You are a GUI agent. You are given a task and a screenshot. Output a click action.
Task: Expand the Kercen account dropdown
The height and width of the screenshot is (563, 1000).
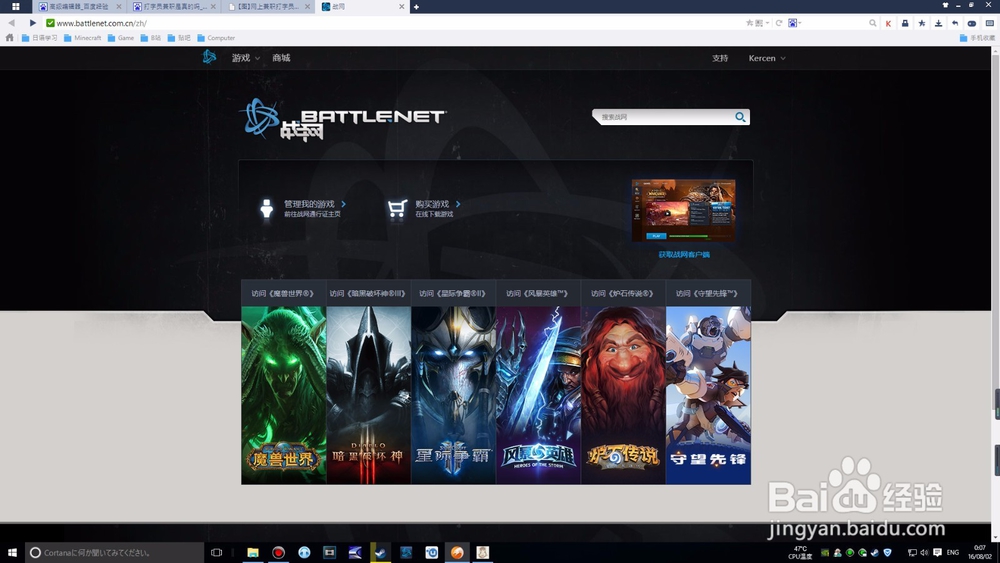(767, 58)
